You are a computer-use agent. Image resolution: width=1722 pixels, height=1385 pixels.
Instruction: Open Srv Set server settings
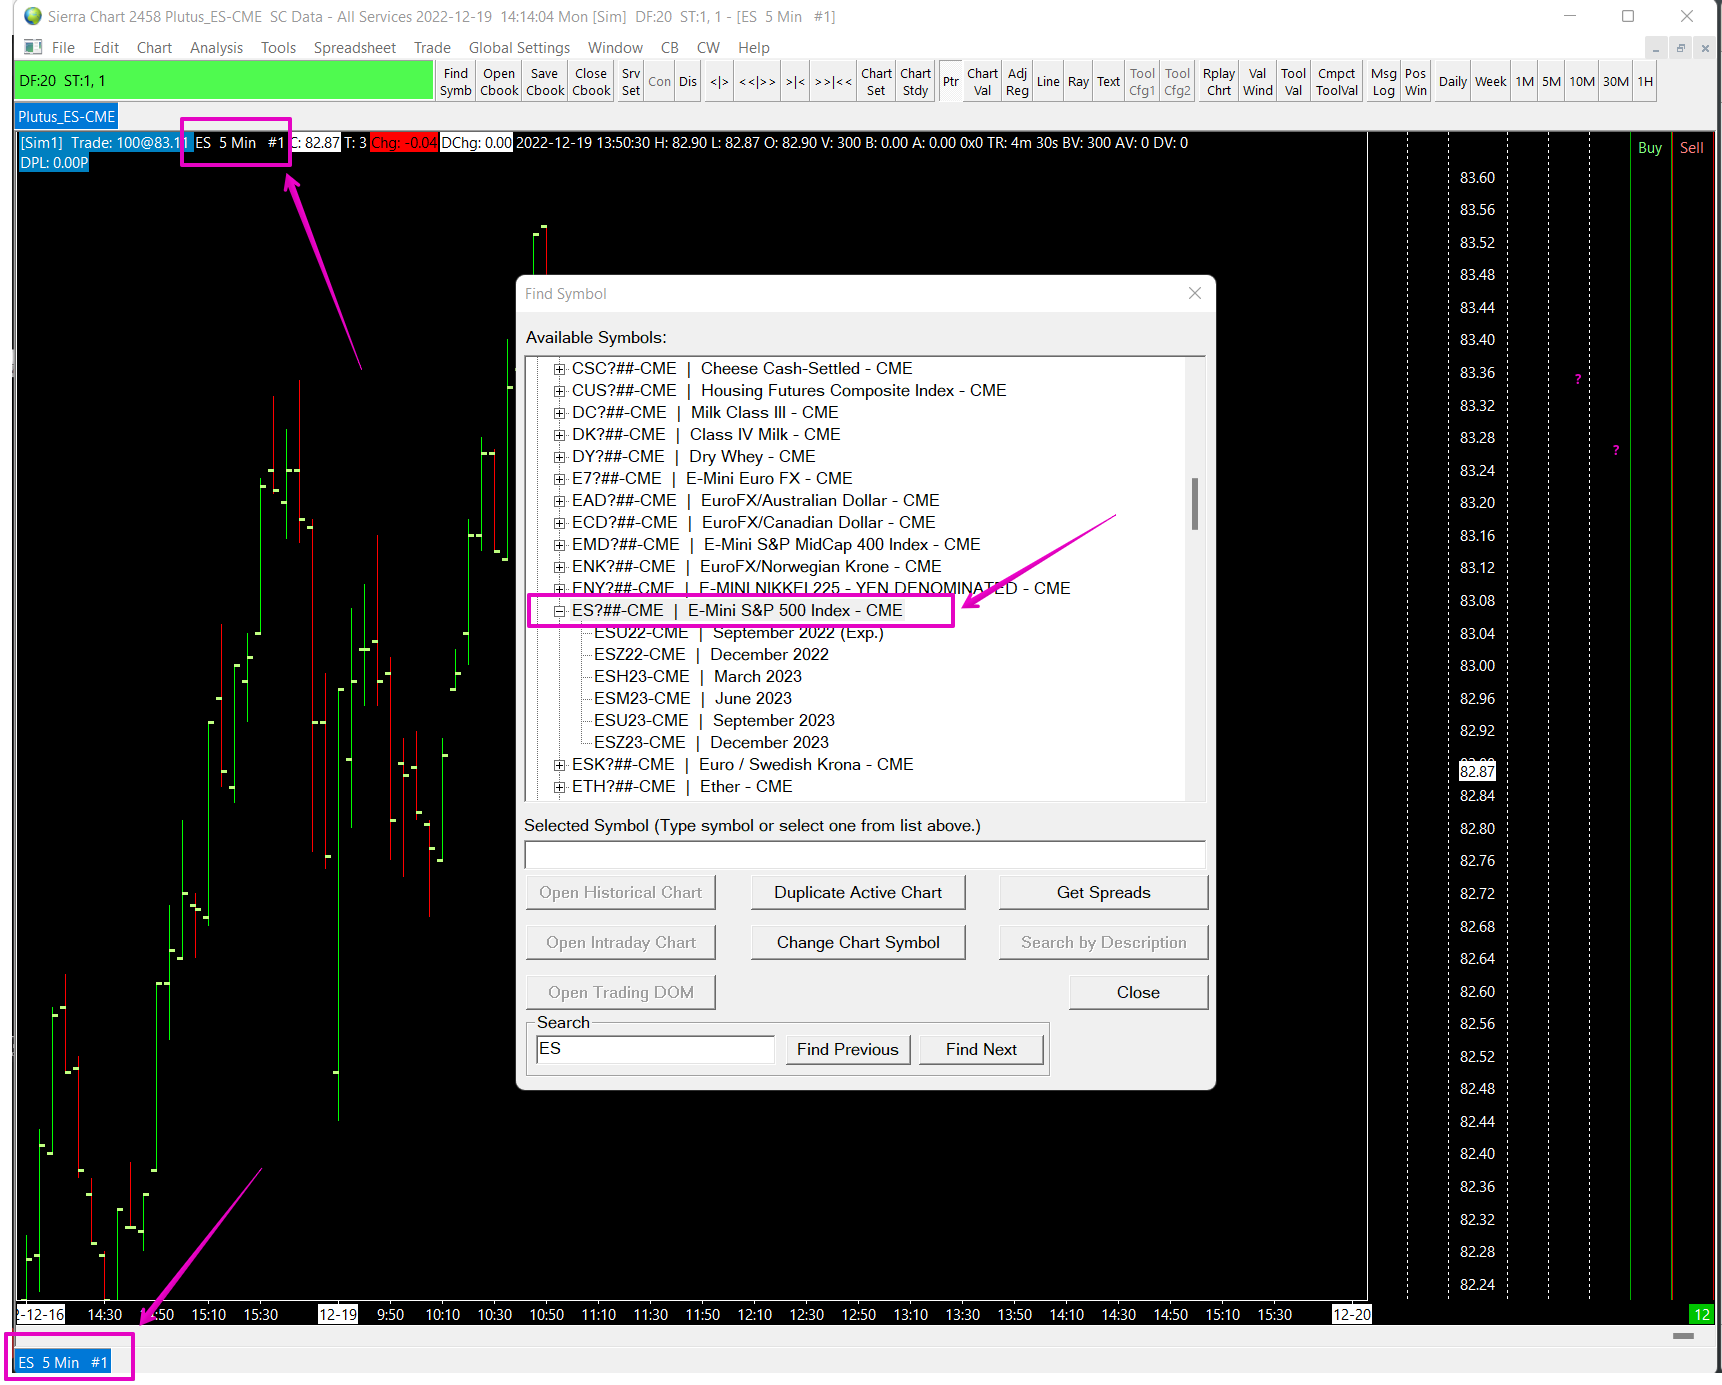pos(631,82)
